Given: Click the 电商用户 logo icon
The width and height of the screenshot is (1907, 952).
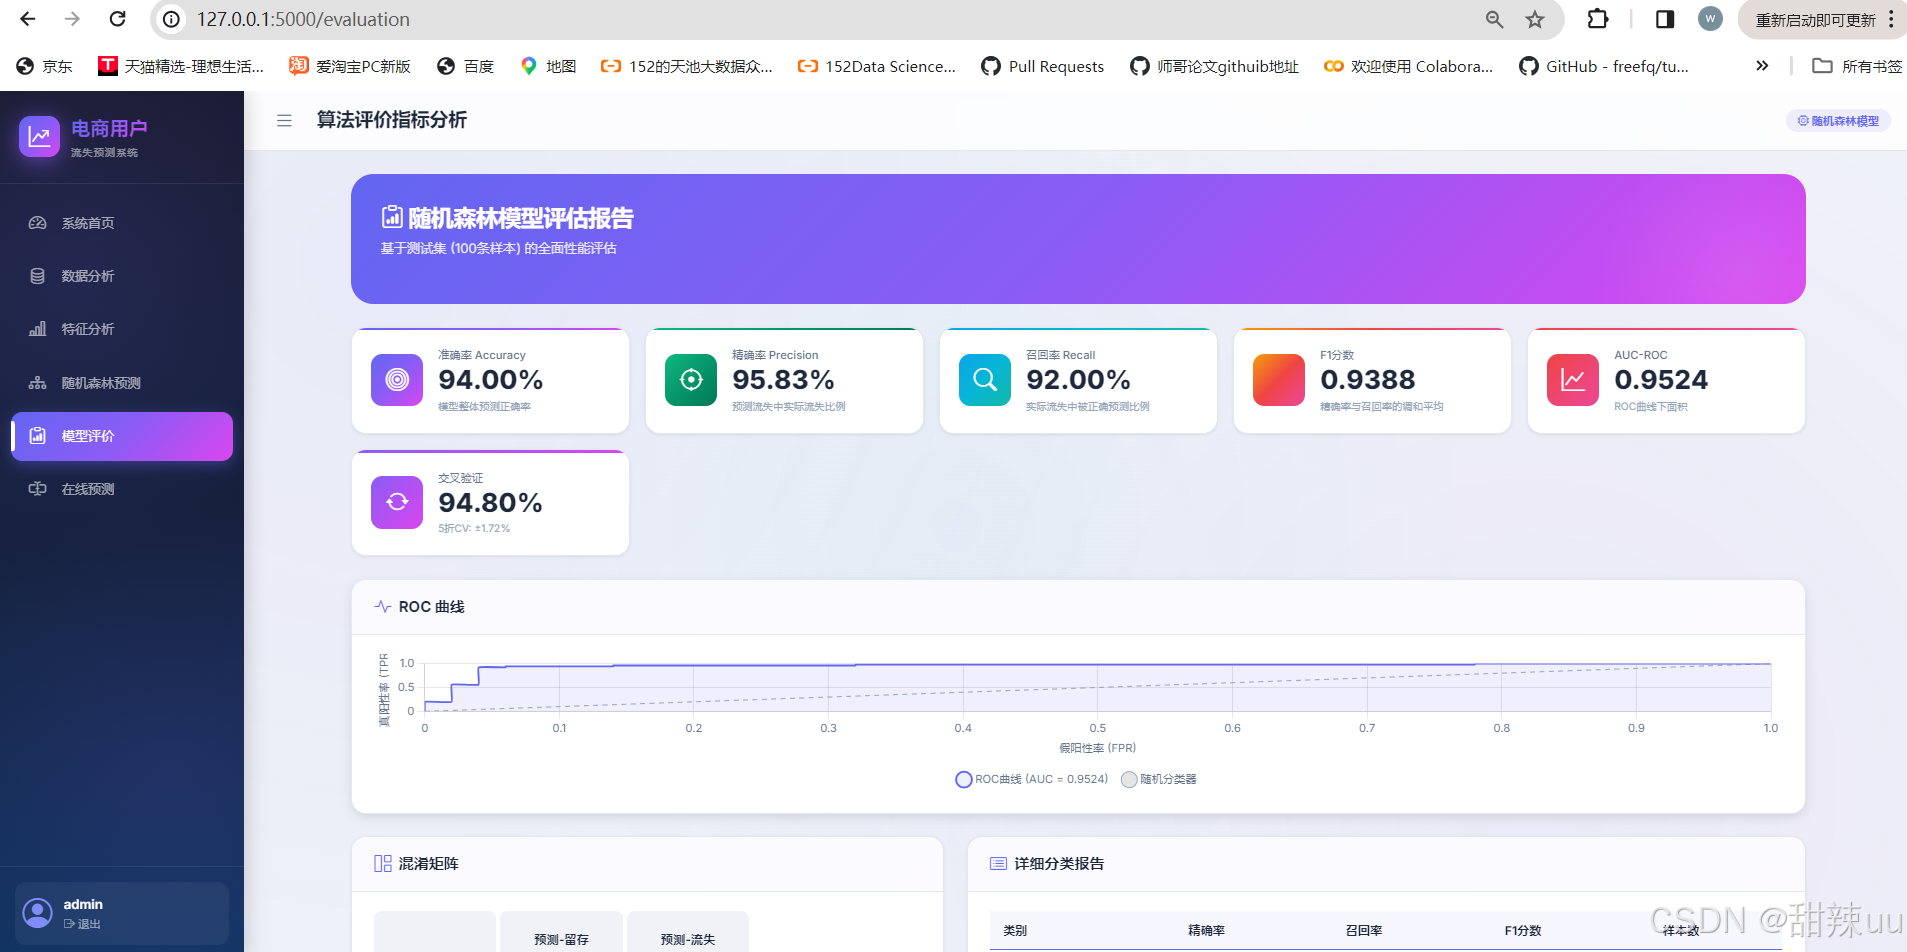Looking at the screenshot, I should [39, 136].
